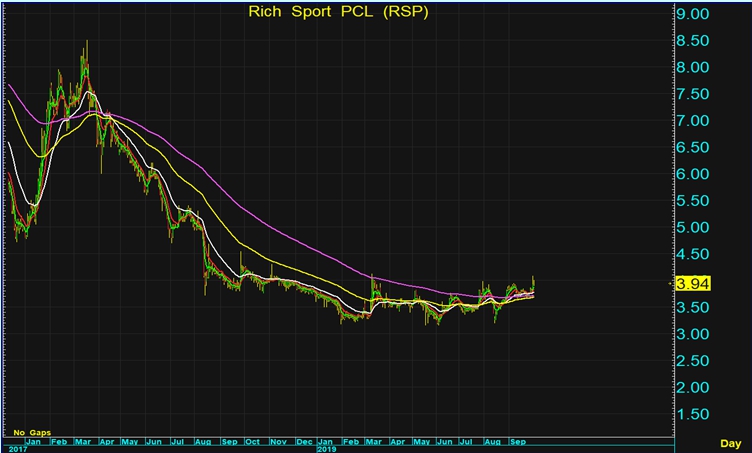Click the 4.50 price label
Screen dimensions: 752x453
click(693, 254)
